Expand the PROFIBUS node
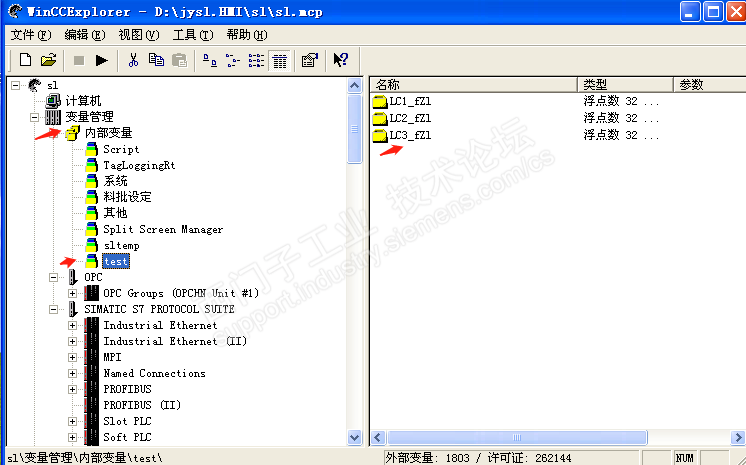 (x=72, y=389)
